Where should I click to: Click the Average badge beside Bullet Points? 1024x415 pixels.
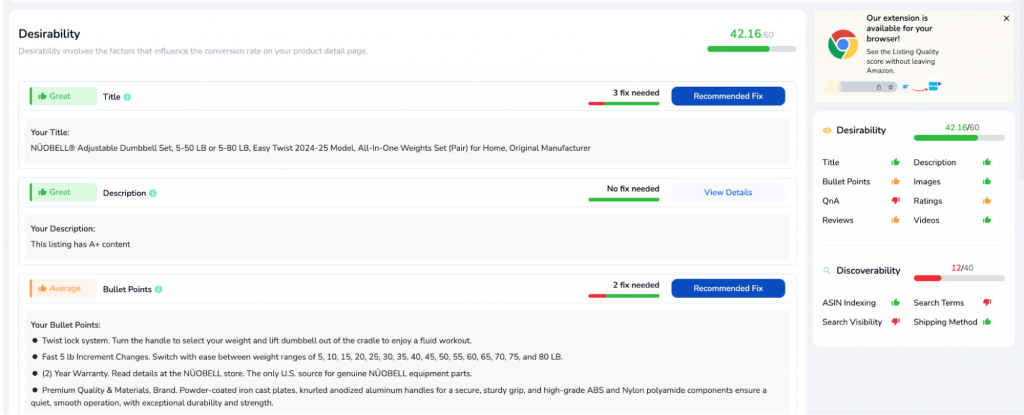63,288
